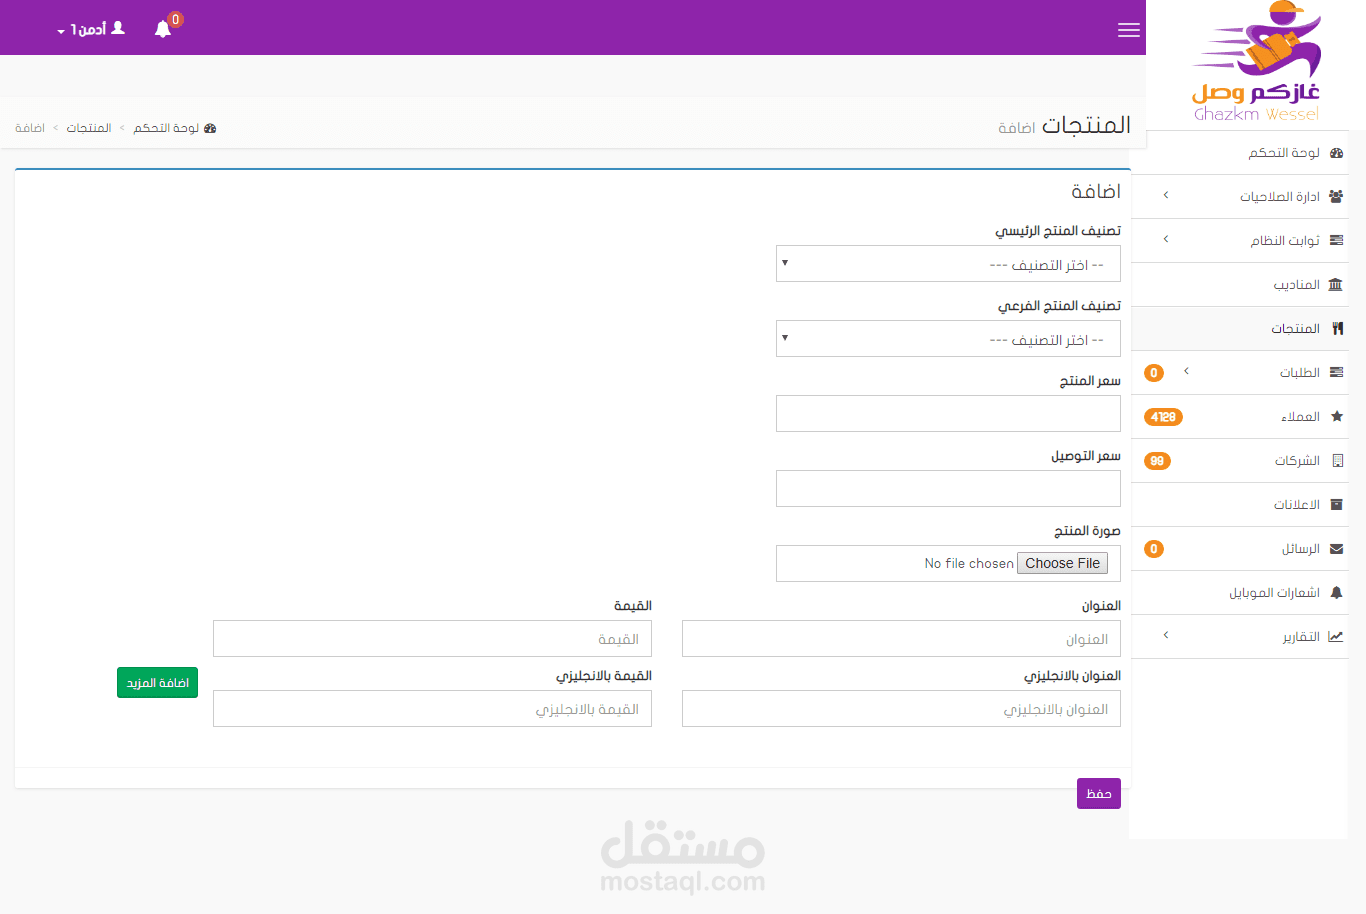Open the تصنيف المنتج الفرعي dropdown

click(948, 339)
